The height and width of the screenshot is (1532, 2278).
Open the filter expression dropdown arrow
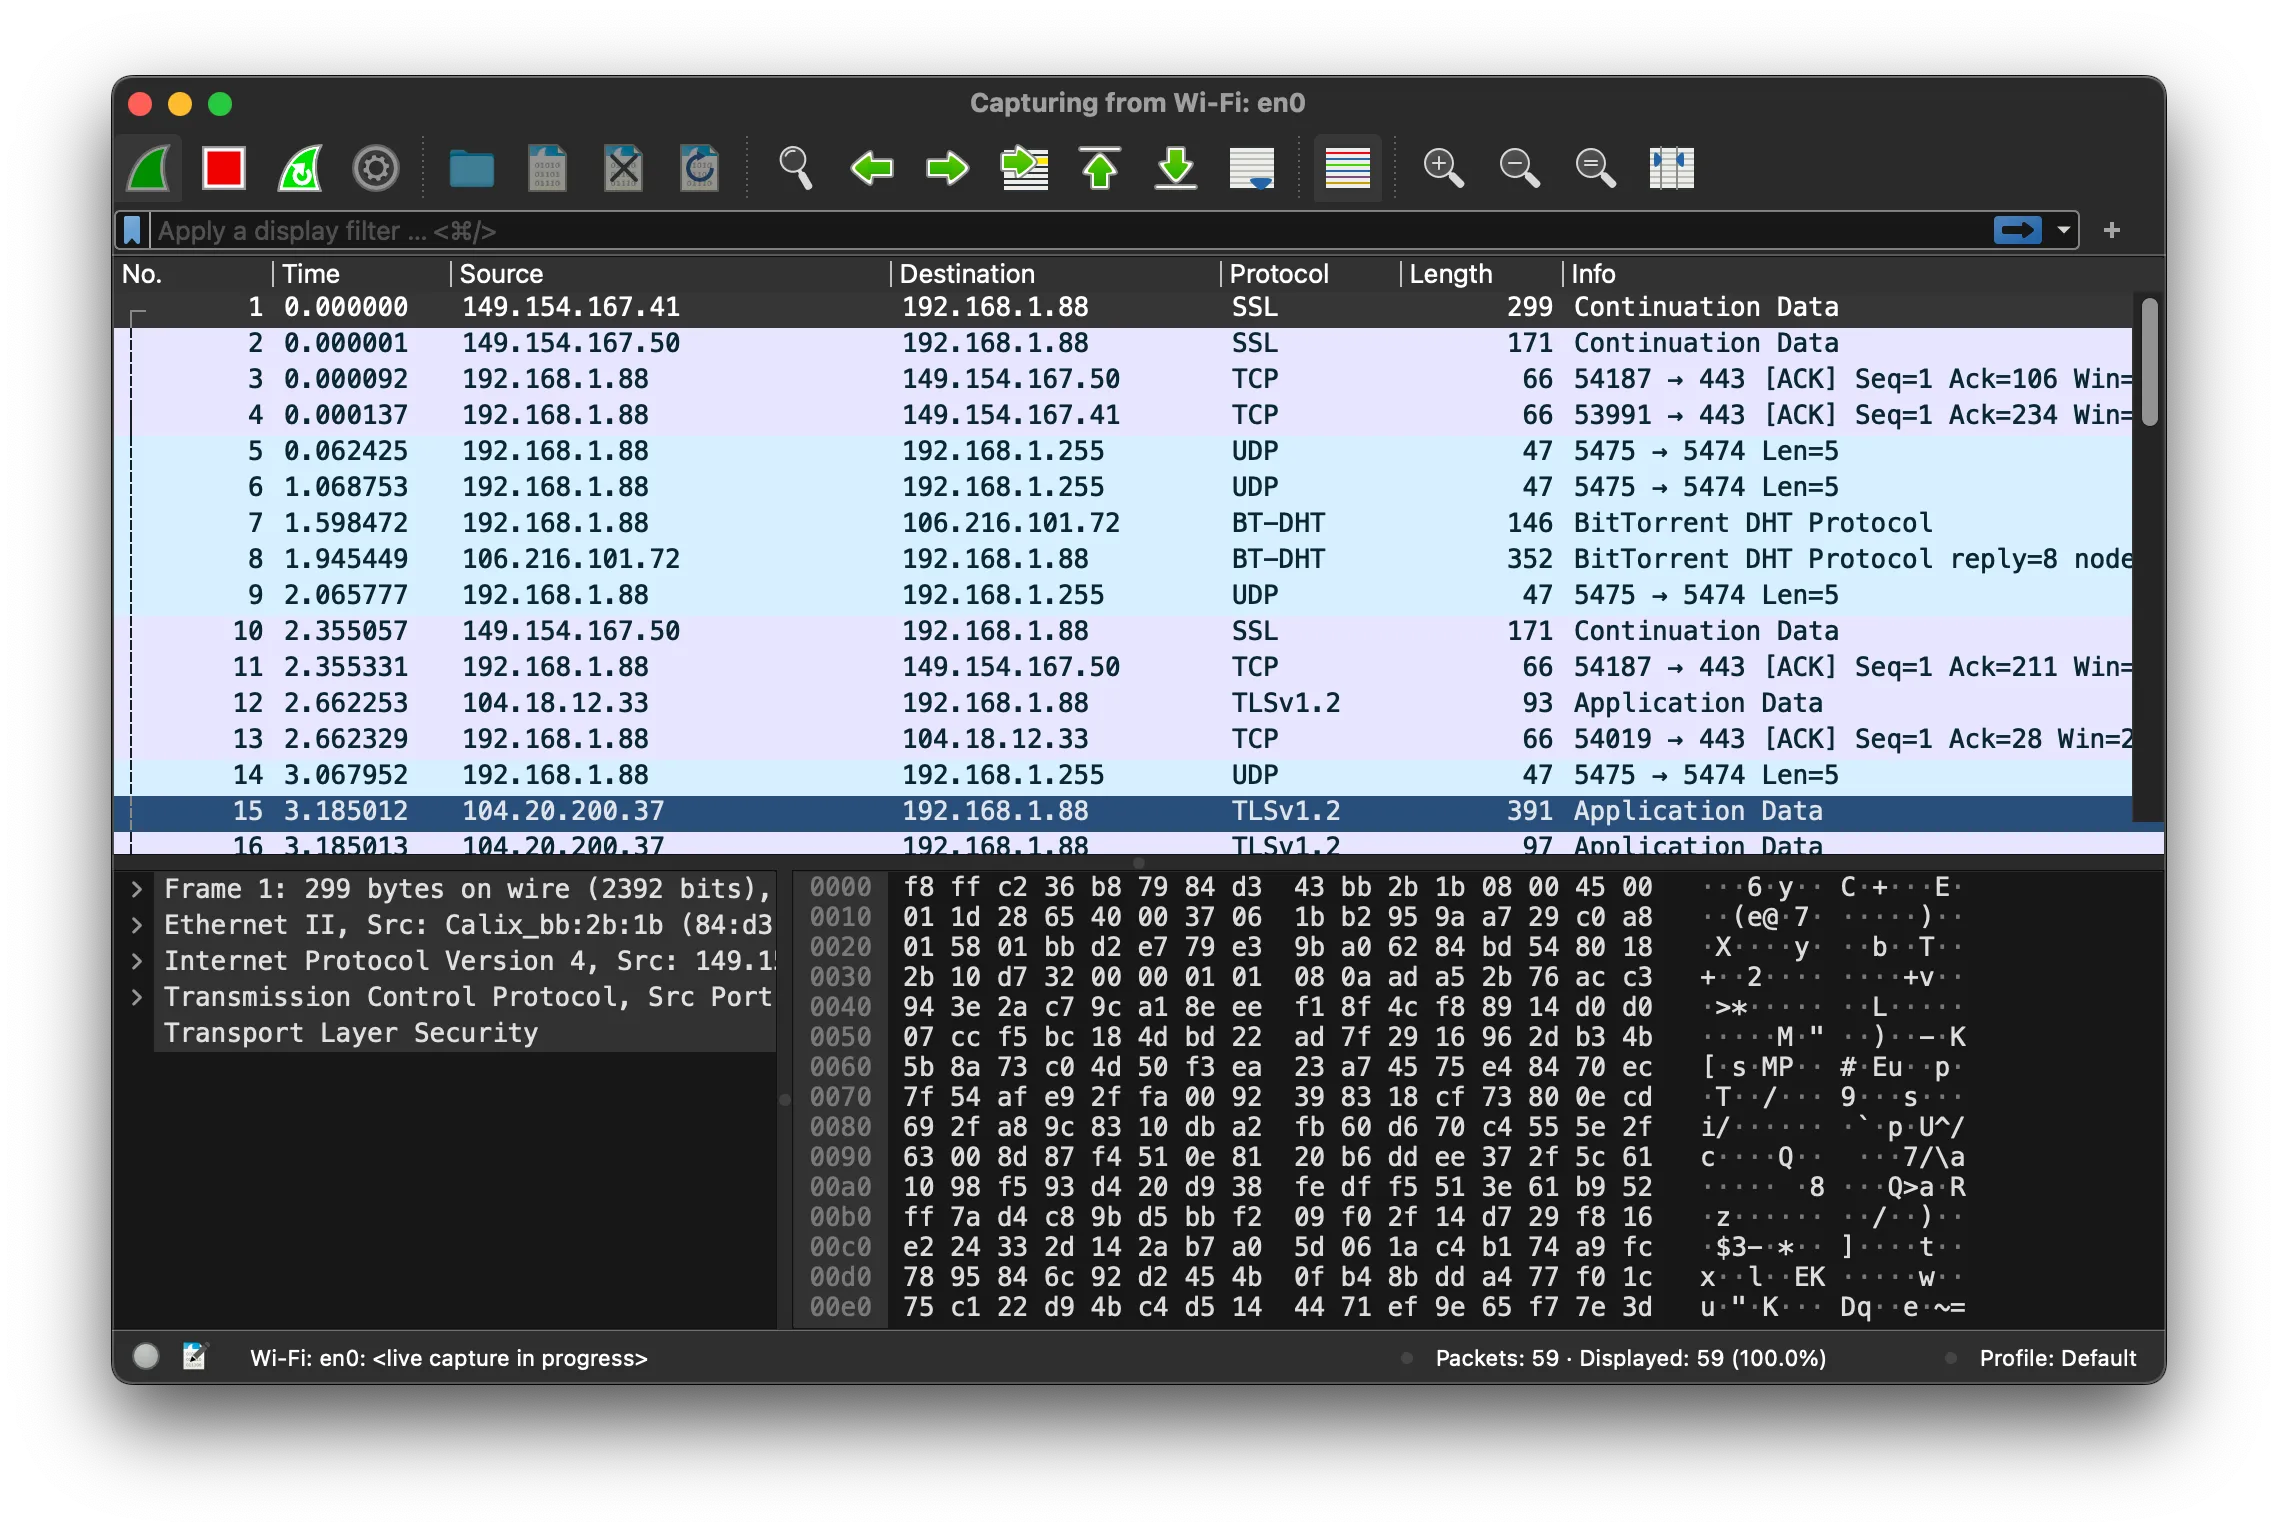2062,230
